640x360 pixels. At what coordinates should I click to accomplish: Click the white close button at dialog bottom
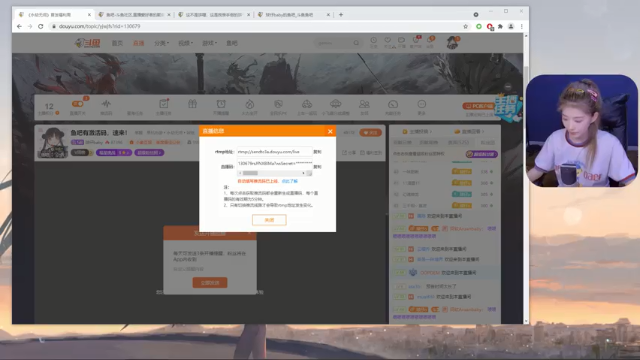[x=269, y=220]
